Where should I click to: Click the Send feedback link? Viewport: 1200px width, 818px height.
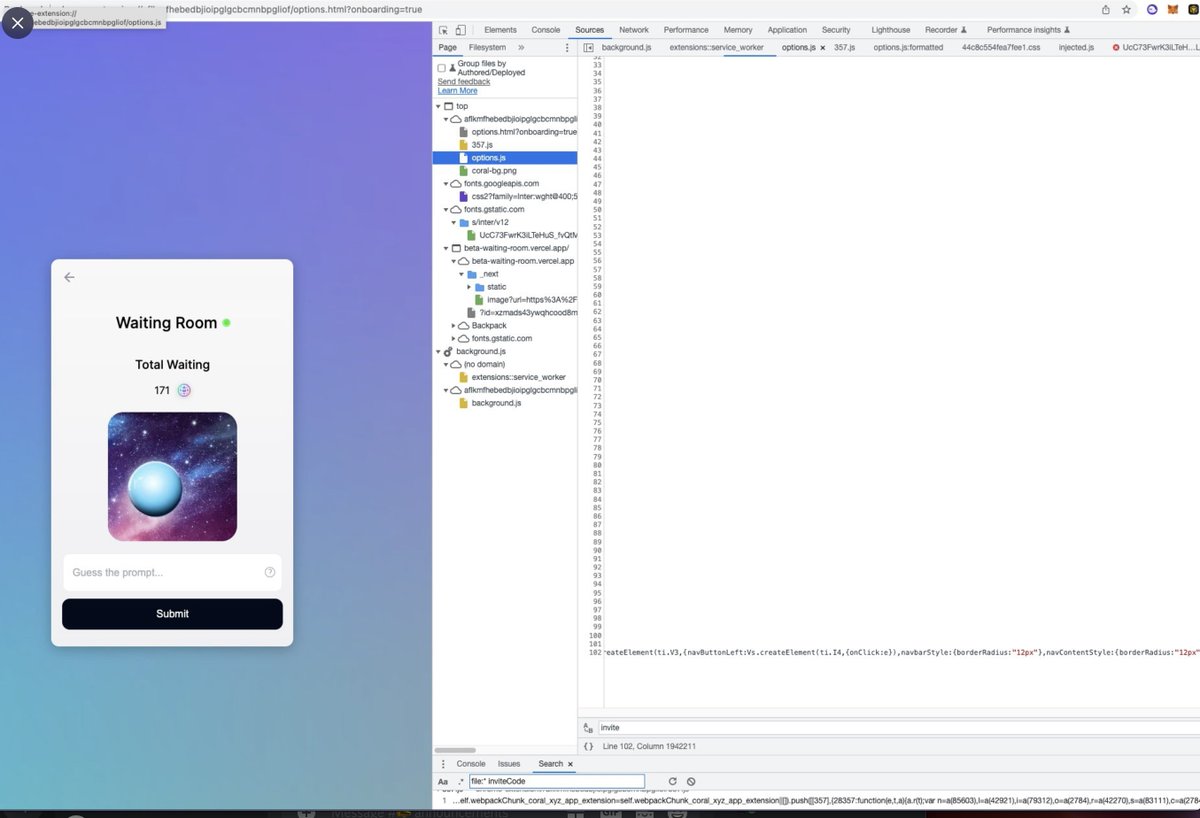click(x=464, y=82)
